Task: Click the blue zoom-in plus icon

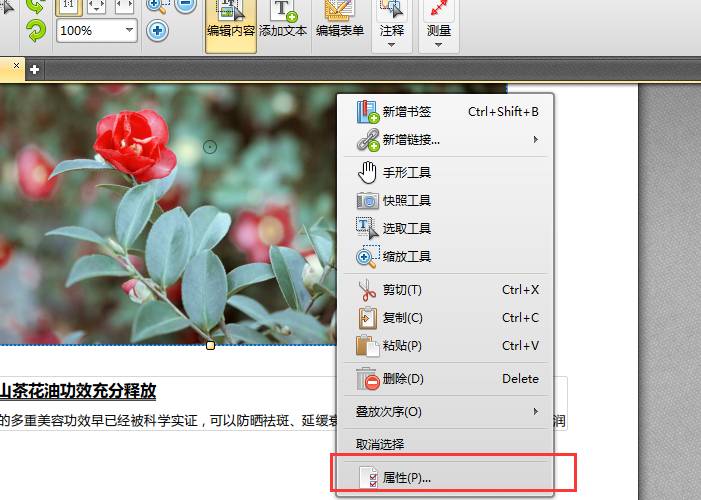Action: pos(157,30)
